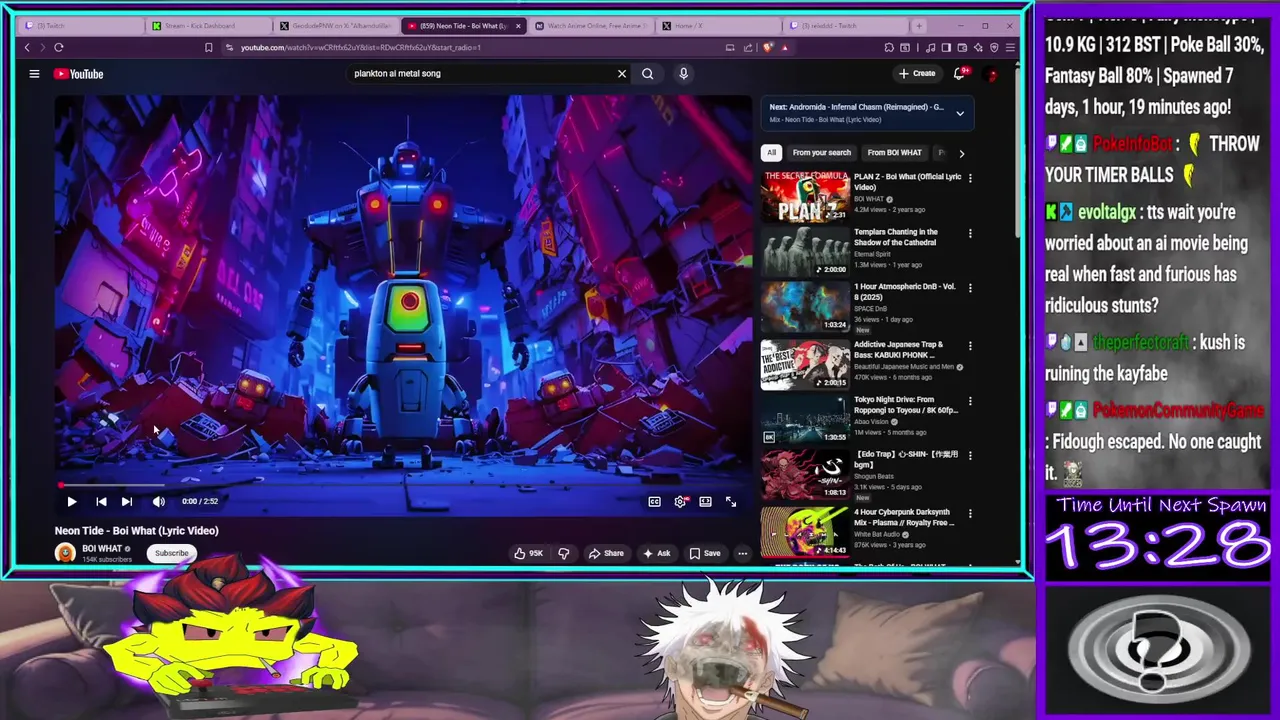The width and height of the screenshot is (1280, 720).
Task: Mute the video volume
Action: click(x=158, y=501)
